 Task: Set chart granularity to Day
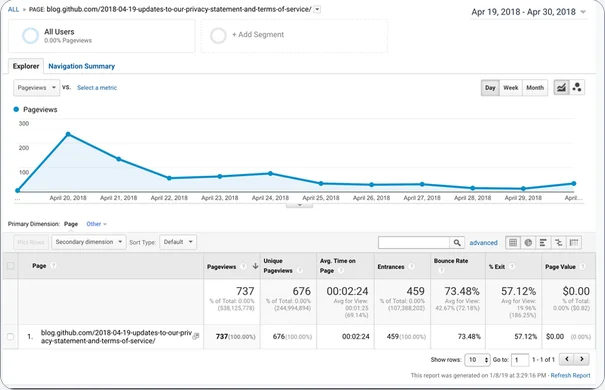pyautogui.click(x=490, y=88)
